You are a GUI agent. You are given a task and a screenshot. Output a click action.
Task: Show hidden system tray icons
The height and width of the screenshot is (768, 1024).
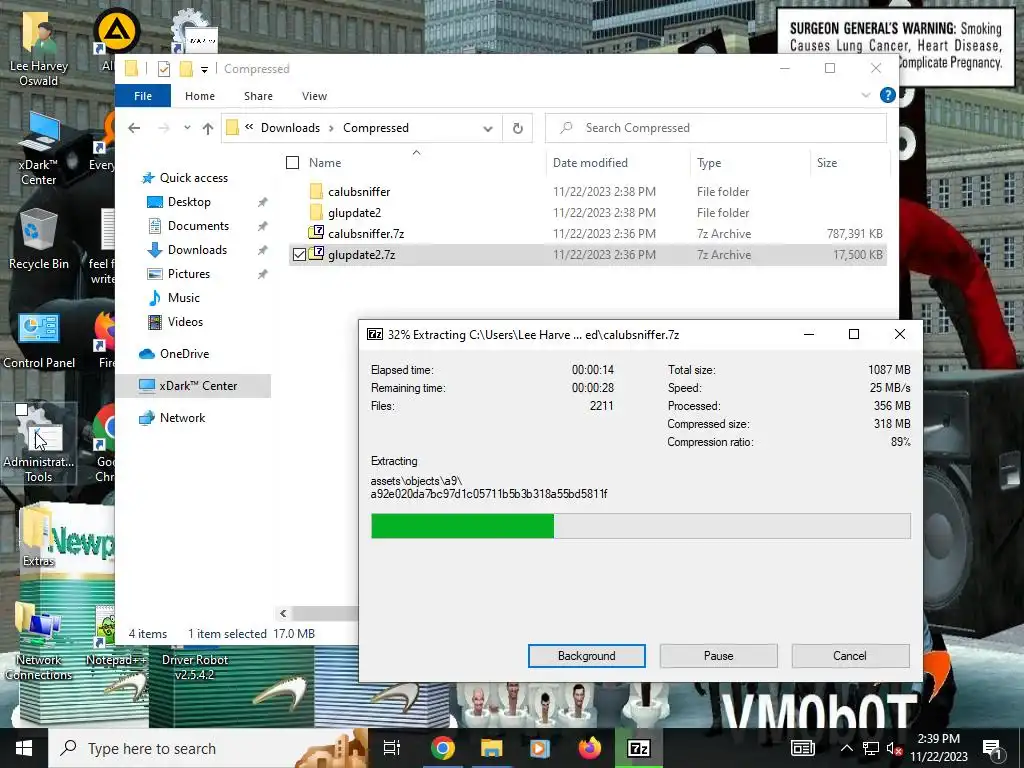coord(846,748)
